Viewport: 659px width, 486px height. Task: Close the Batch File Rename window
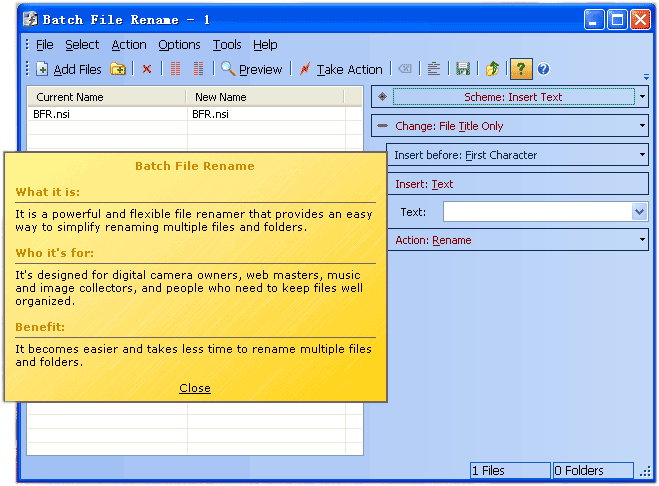point(641,20)
